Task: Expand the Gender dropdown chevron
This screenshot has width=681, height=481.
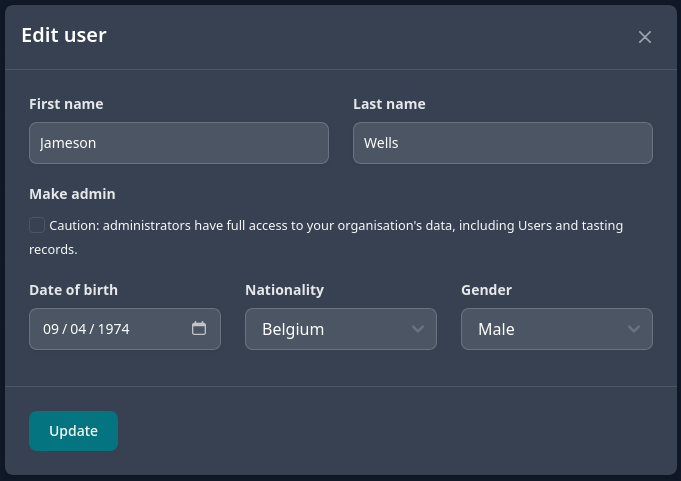Action: tap(634, 329)
